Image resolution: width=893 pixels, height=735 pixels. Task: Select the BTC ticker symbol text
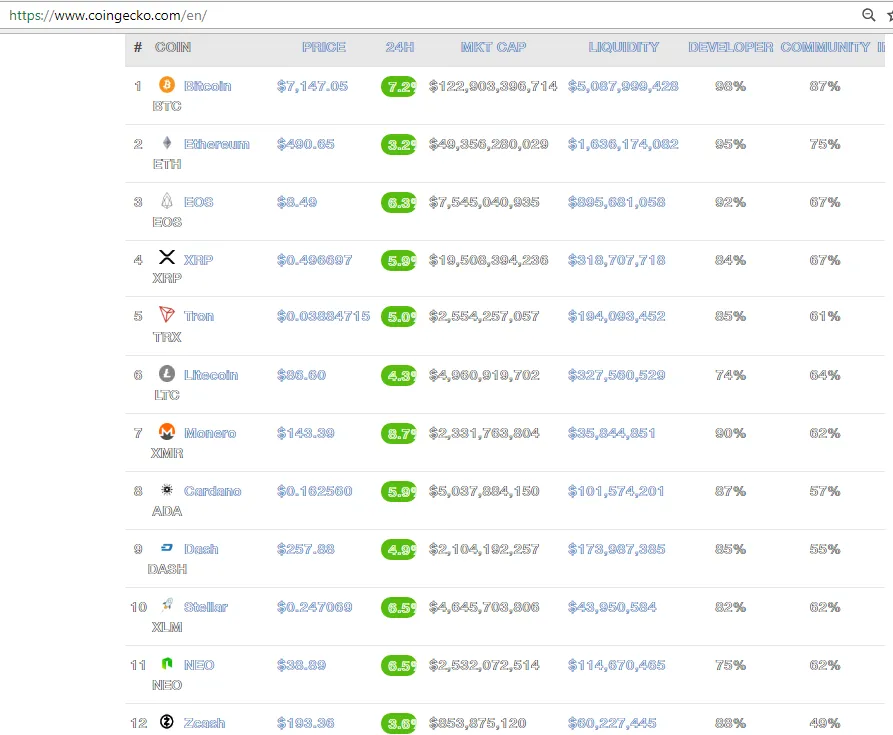[x=167, y=106]
